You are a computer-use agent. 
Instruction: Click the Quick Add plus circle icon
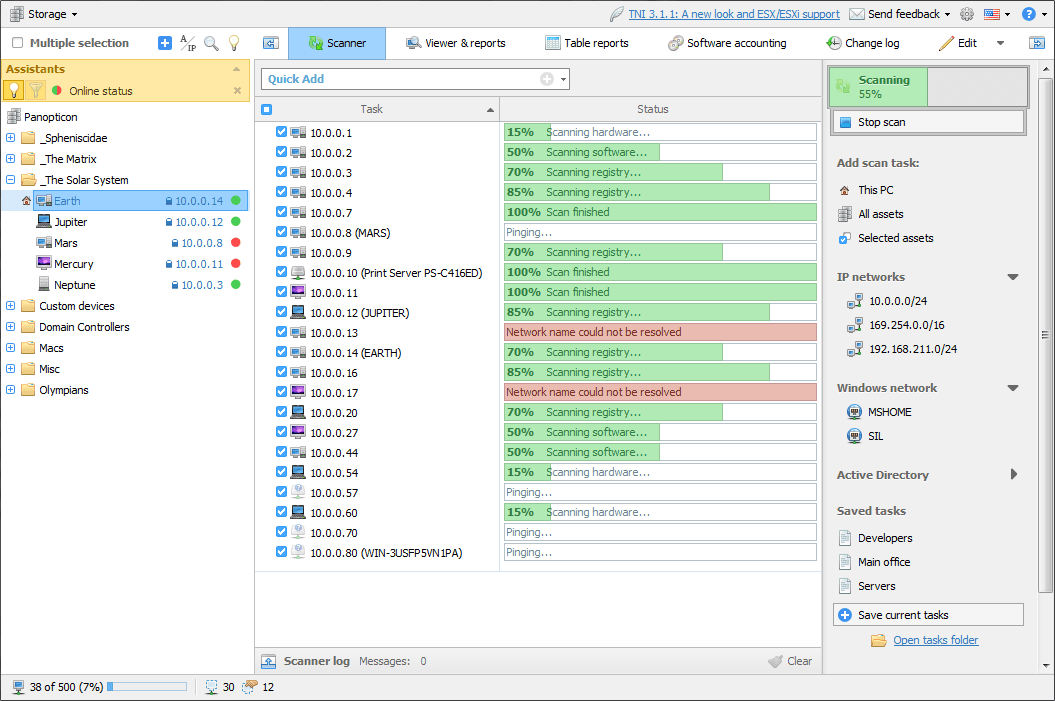[547, 79]
